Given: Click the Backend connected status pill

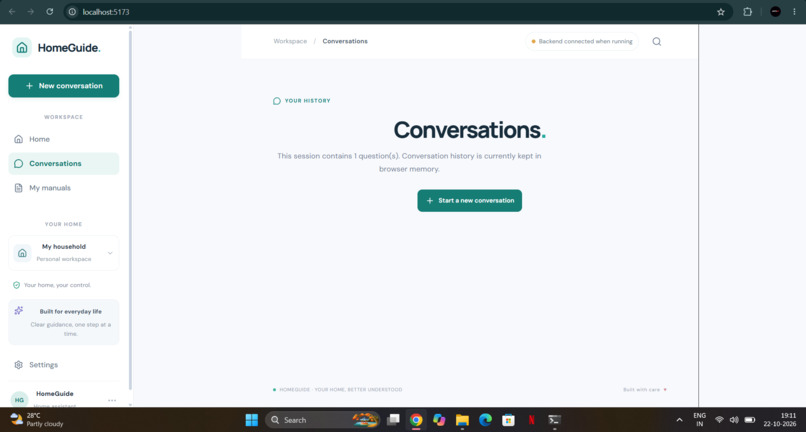Looking at the screenshot, I should point(582,41).
